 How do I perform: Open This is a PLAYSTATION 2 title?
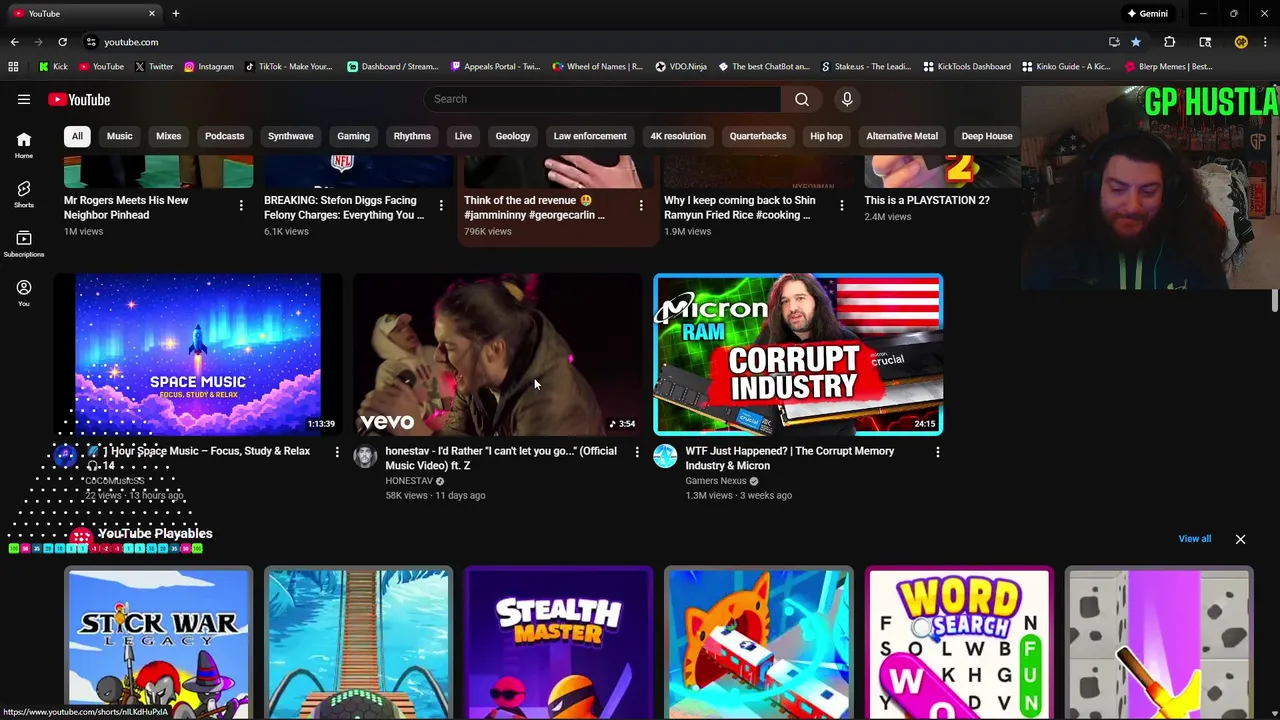coord(927,200)
